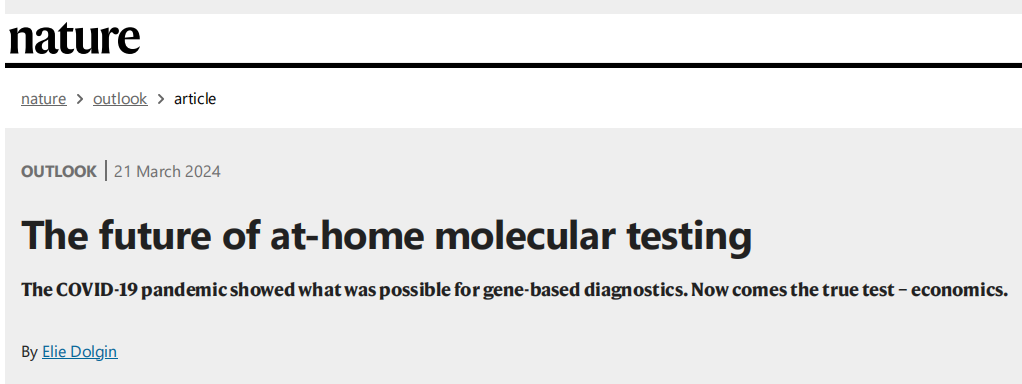Viewport: 1022px width, 384px height.
Task: Click the article headline about molecular testing
Action: (387, 236)
